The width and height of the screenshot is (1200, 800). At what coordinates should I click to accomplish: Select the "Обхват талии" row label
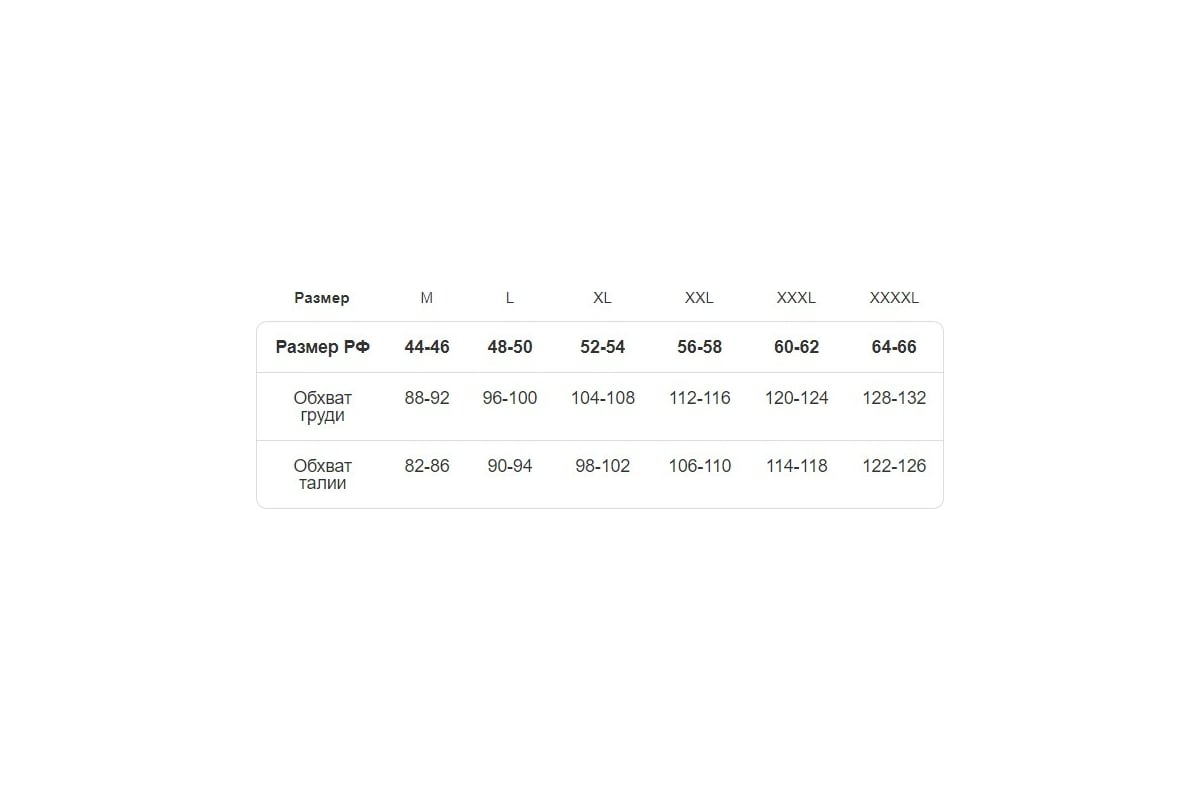tap(322, 475)
